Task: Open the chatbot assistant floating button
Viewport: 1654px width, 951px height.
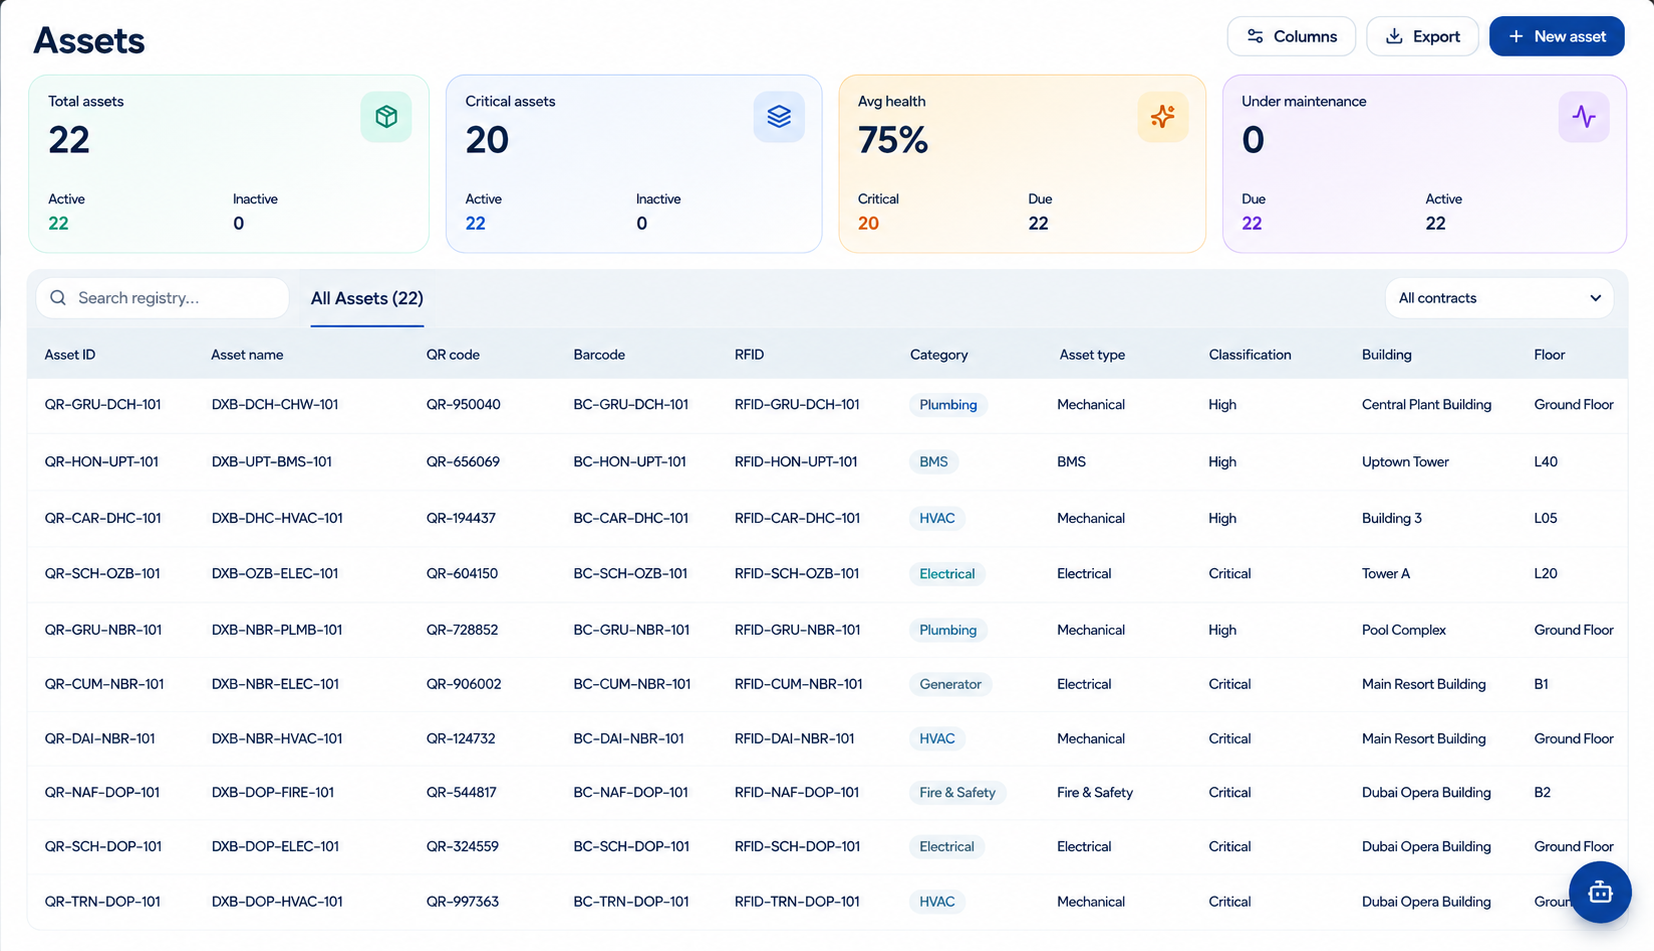Action: coord(1600,892)
